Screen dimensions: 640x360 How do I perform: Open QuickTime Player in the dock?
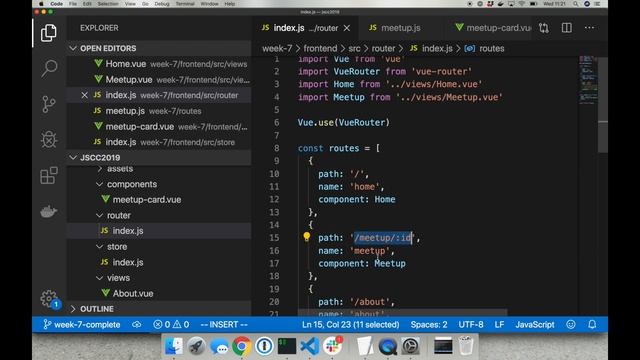[387, 346]
